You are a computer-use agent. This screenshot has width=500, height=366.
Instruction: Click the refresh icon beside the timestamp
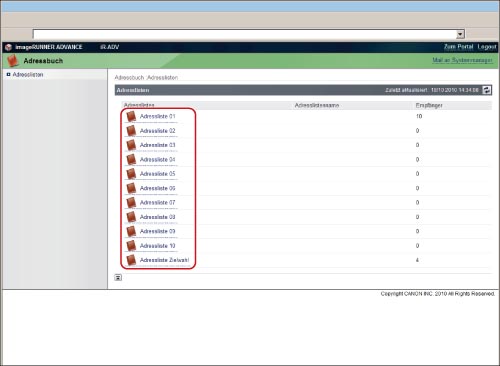click(487, 90)
